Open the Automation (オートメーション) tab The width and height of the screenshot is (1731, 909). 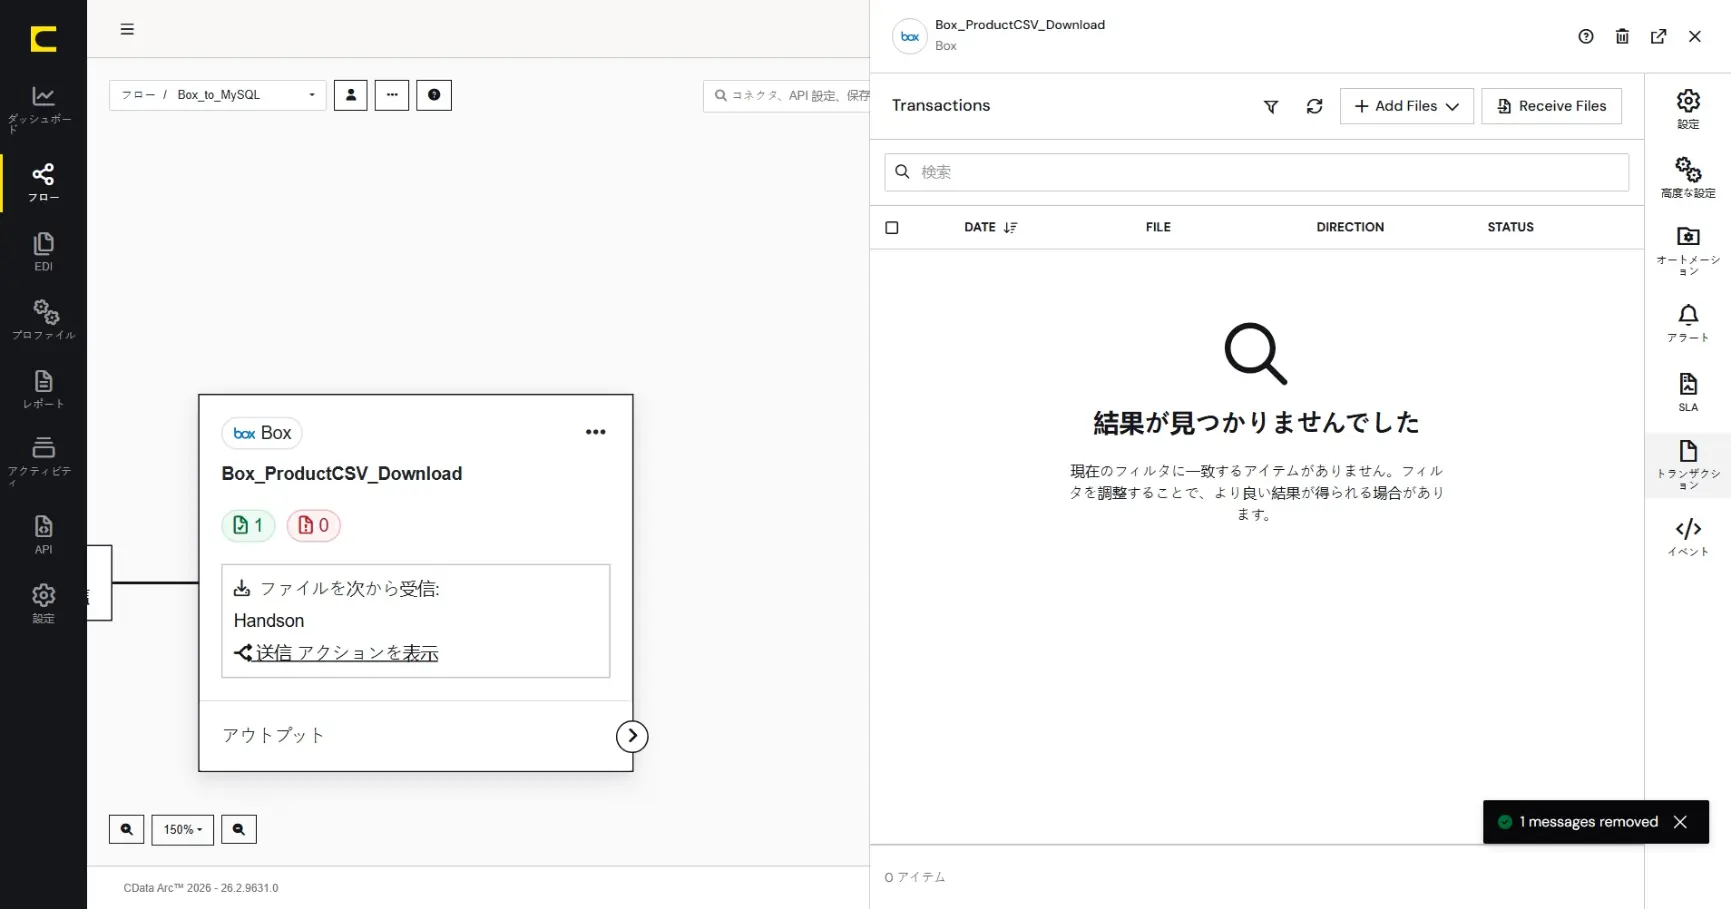1688,250
